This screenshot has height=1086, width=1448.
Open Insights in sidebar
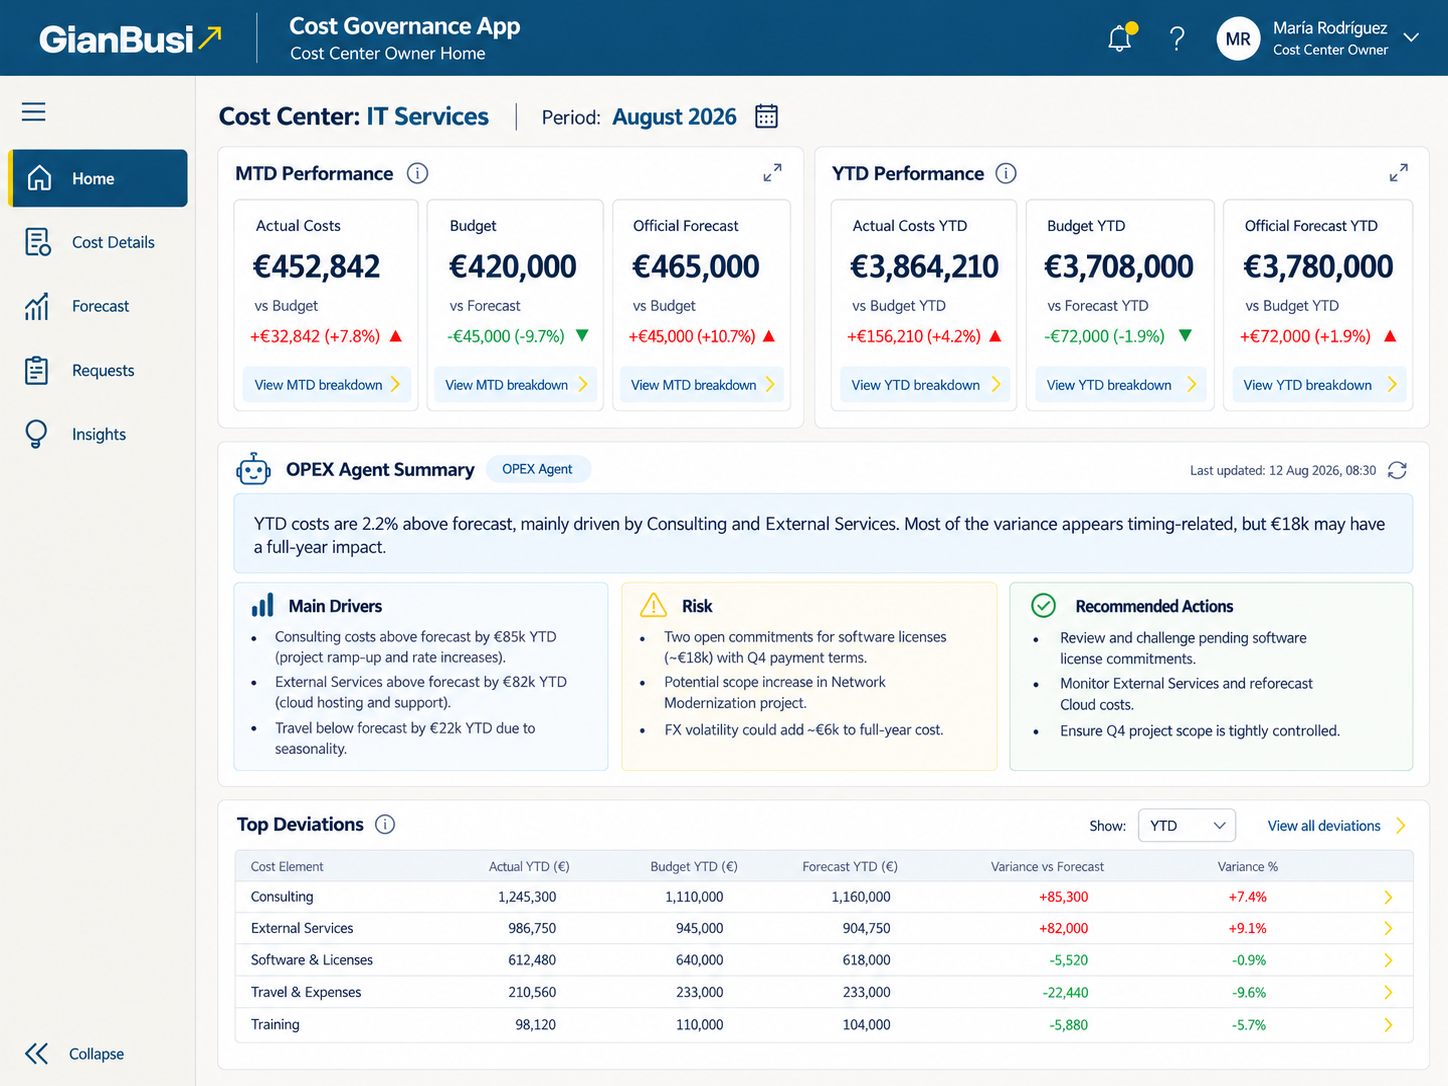[98, 434]
